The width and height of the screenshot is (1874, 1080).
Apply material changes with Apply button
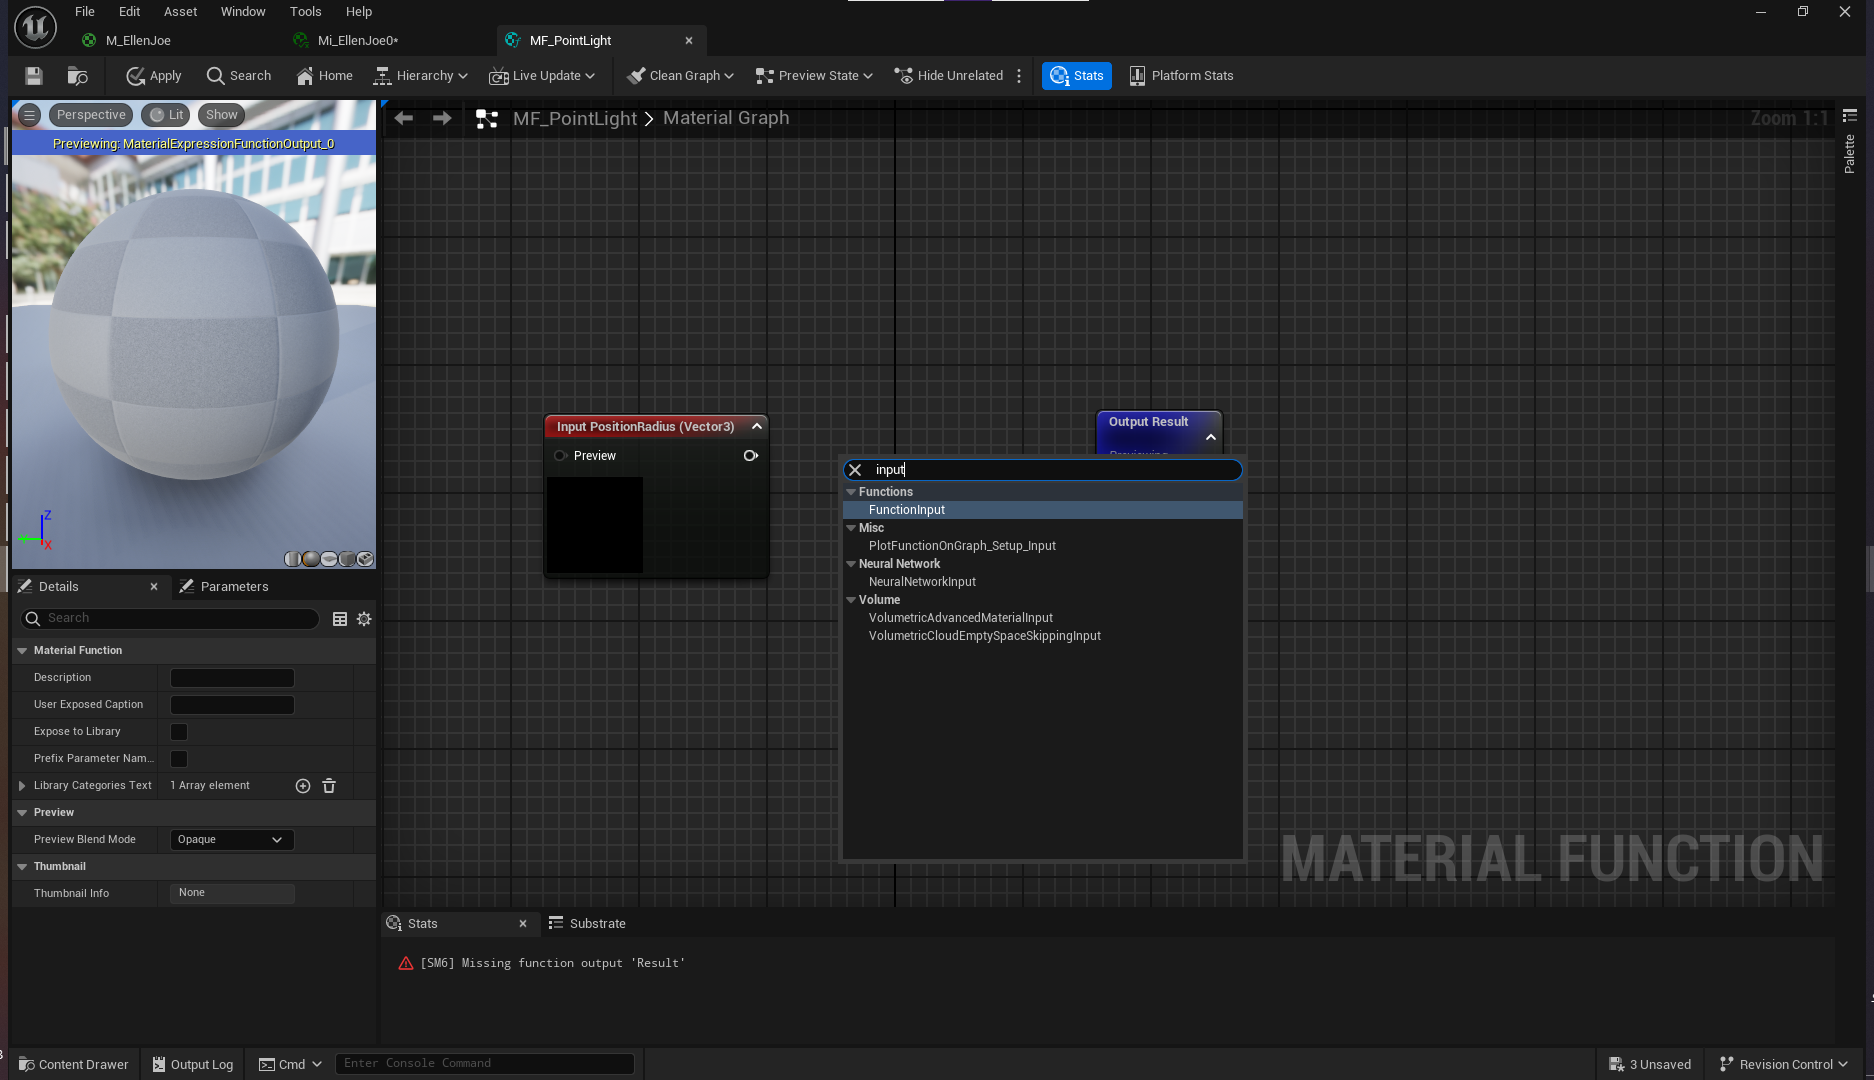[x=154, y=76]
